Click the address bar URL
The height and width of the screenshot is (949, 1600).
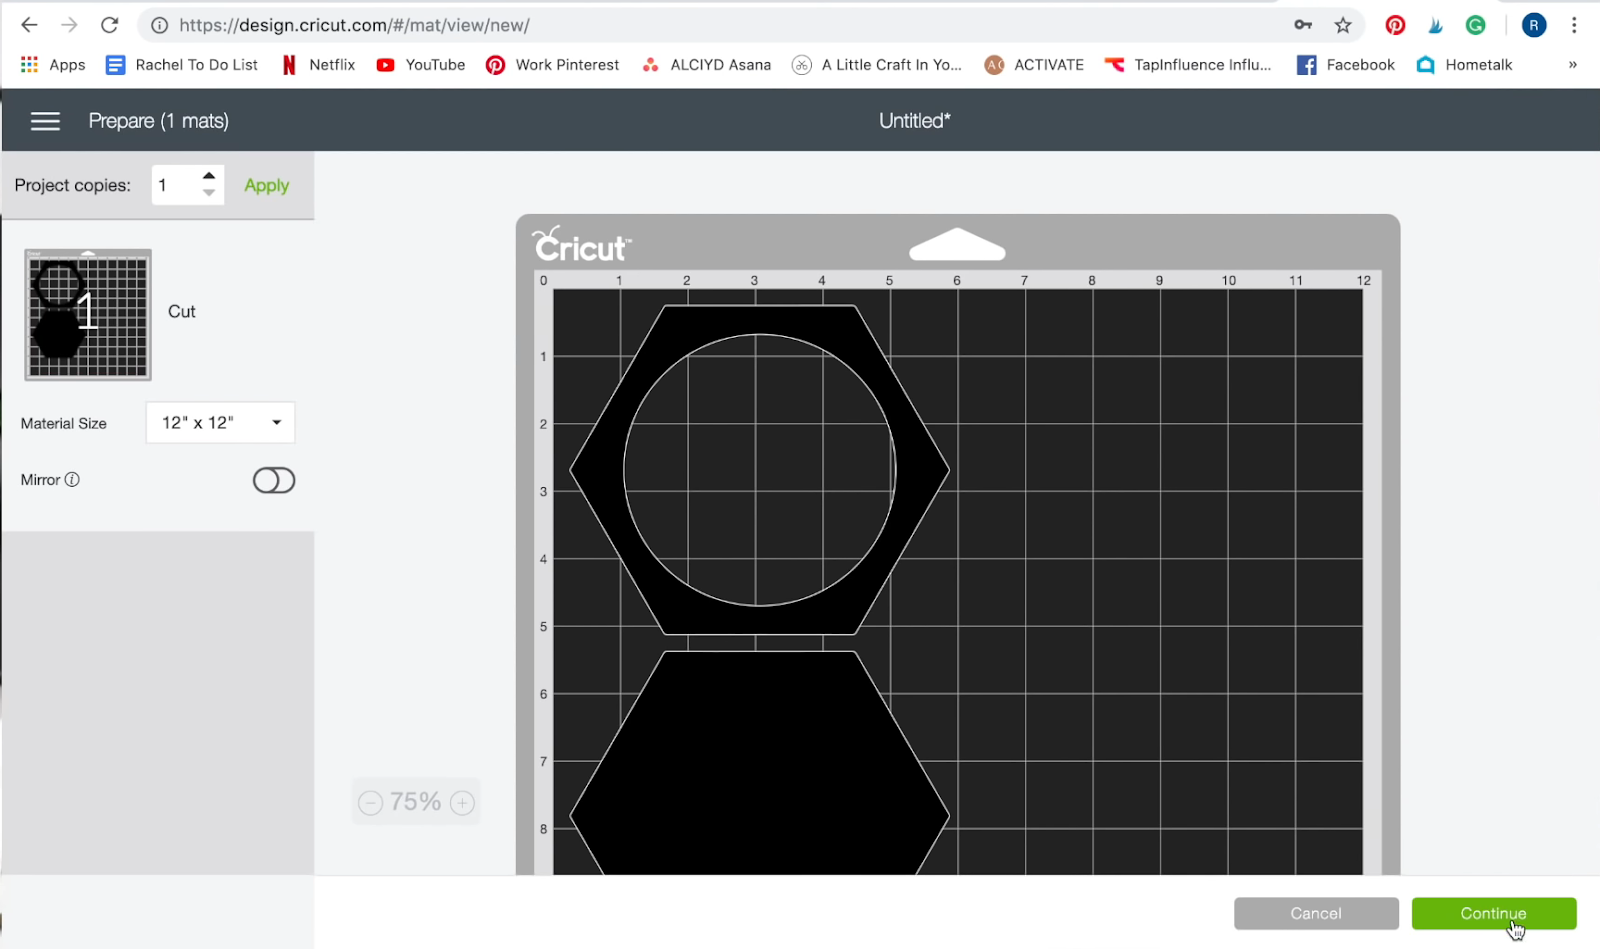(355, 25)
